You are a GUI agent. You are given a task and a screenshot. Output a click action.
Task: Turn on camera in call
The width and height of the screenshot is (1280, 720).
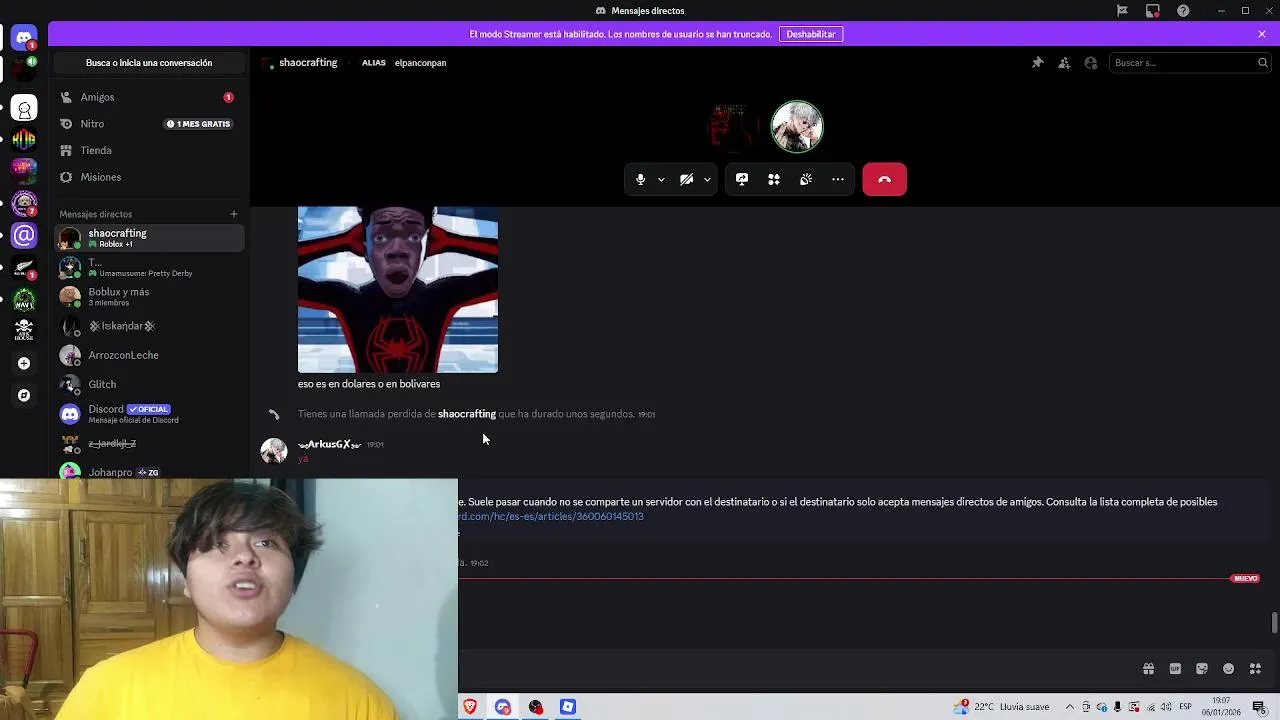(687, 179)
